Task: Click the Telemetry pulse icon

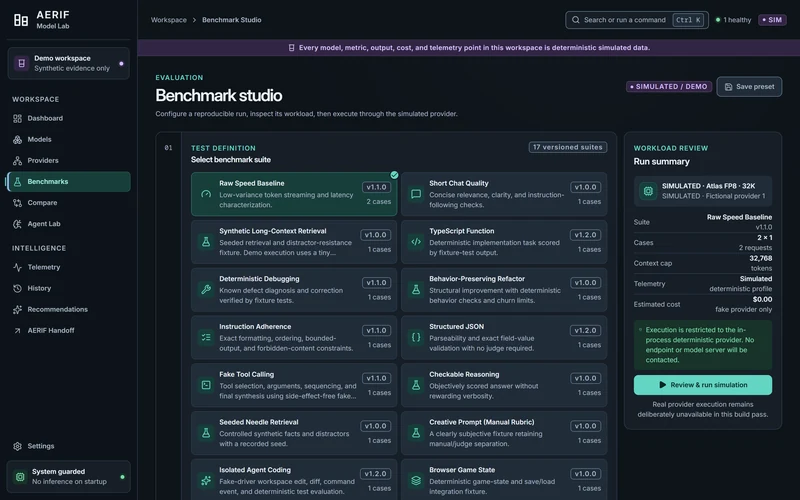Action: [17, 267]
